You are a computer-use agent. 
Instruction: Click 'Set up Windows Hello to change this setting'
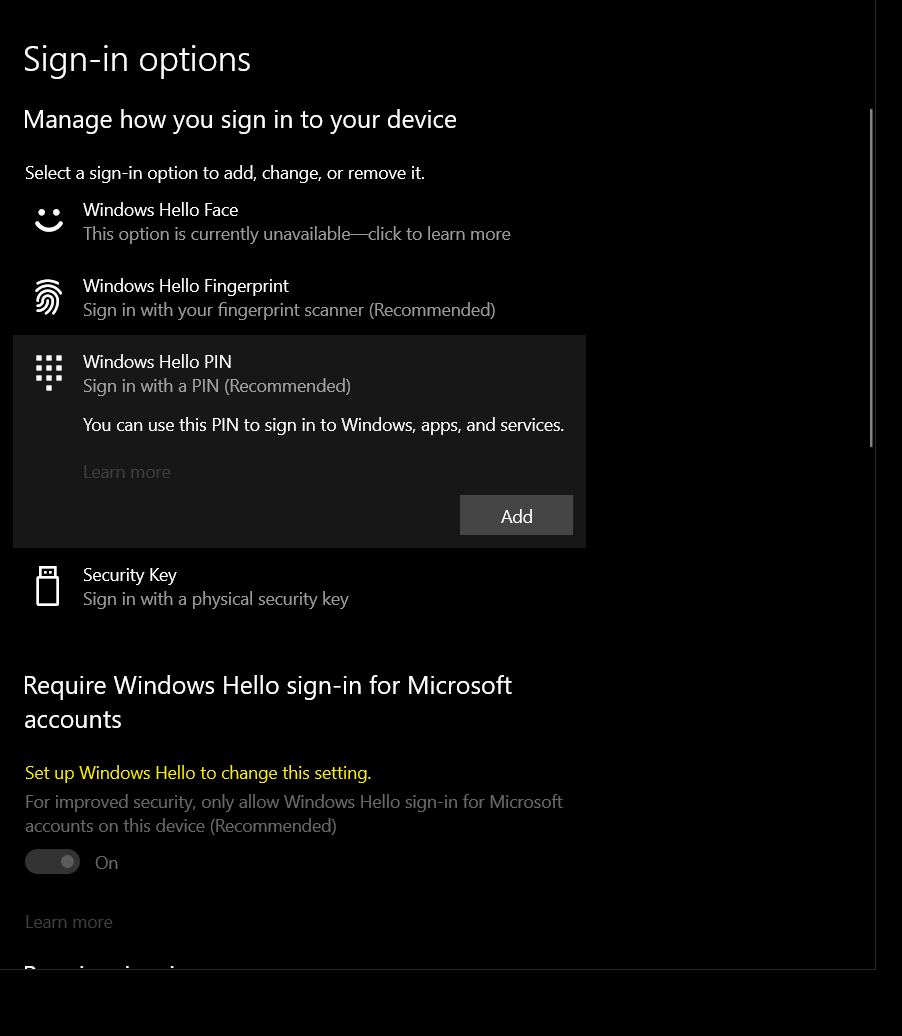click(198, 773)
